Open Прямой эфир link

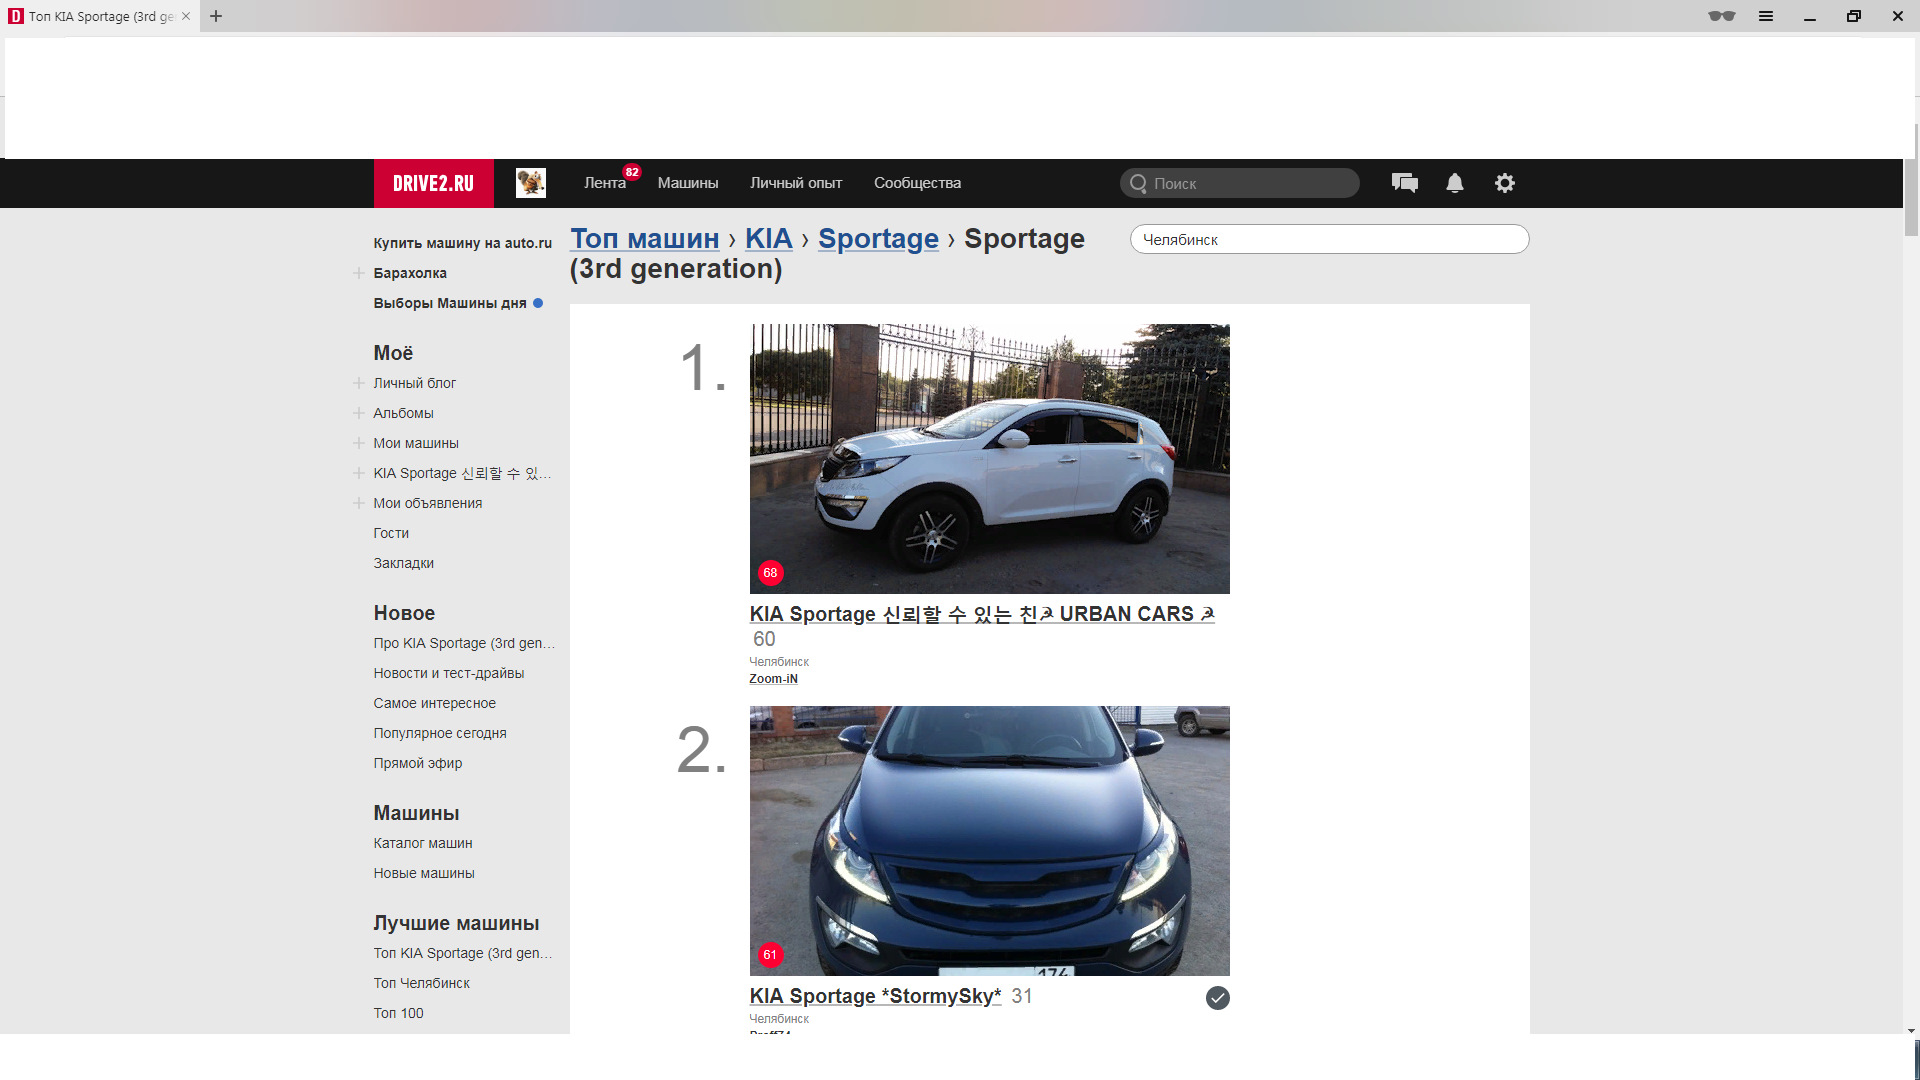tap(417, 763)
